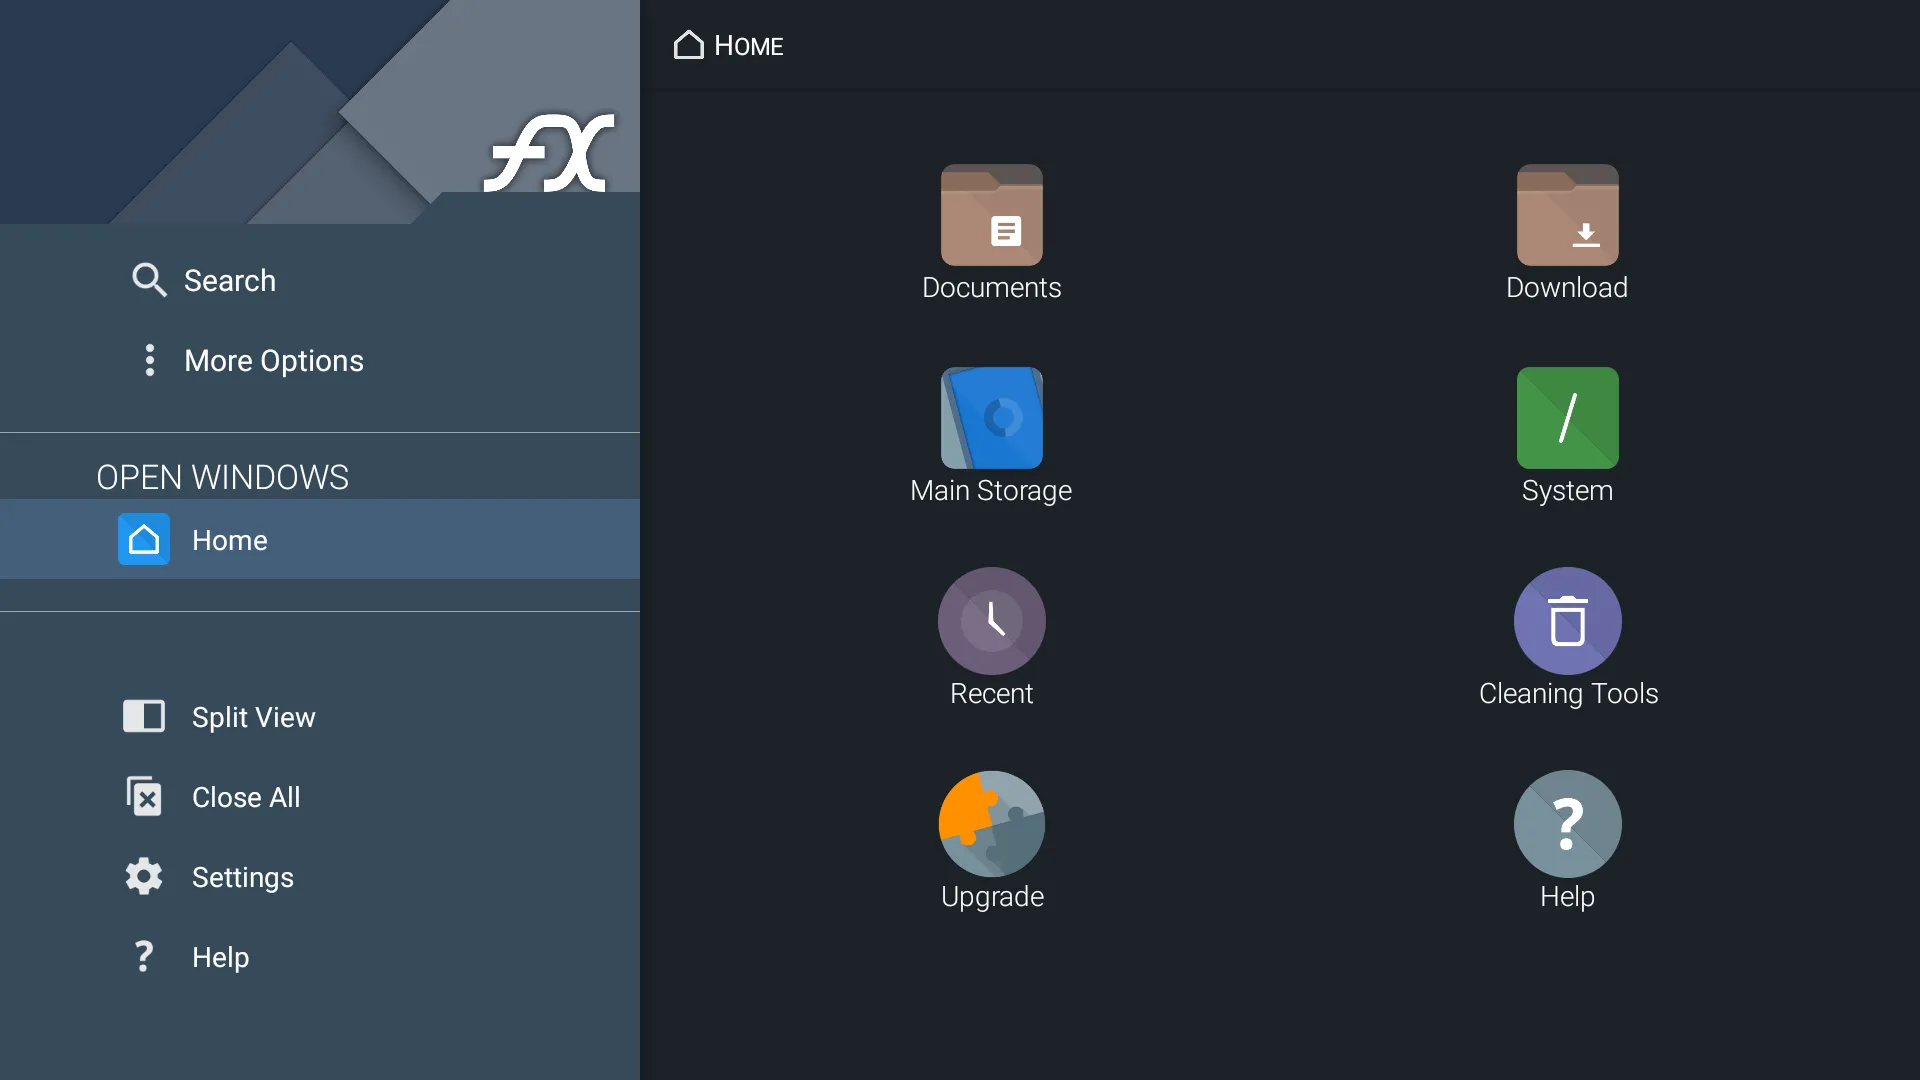The width and height of the screenshot is (1920, 1080).
Task: Open Settings from the sidebar
Action: [x=320, y=876]
